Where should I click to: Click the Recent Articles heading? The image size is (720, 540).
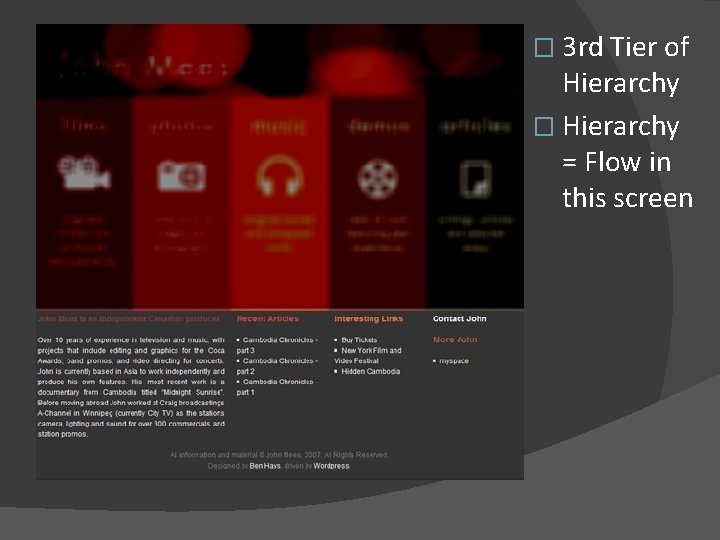(x=268, y=319)
